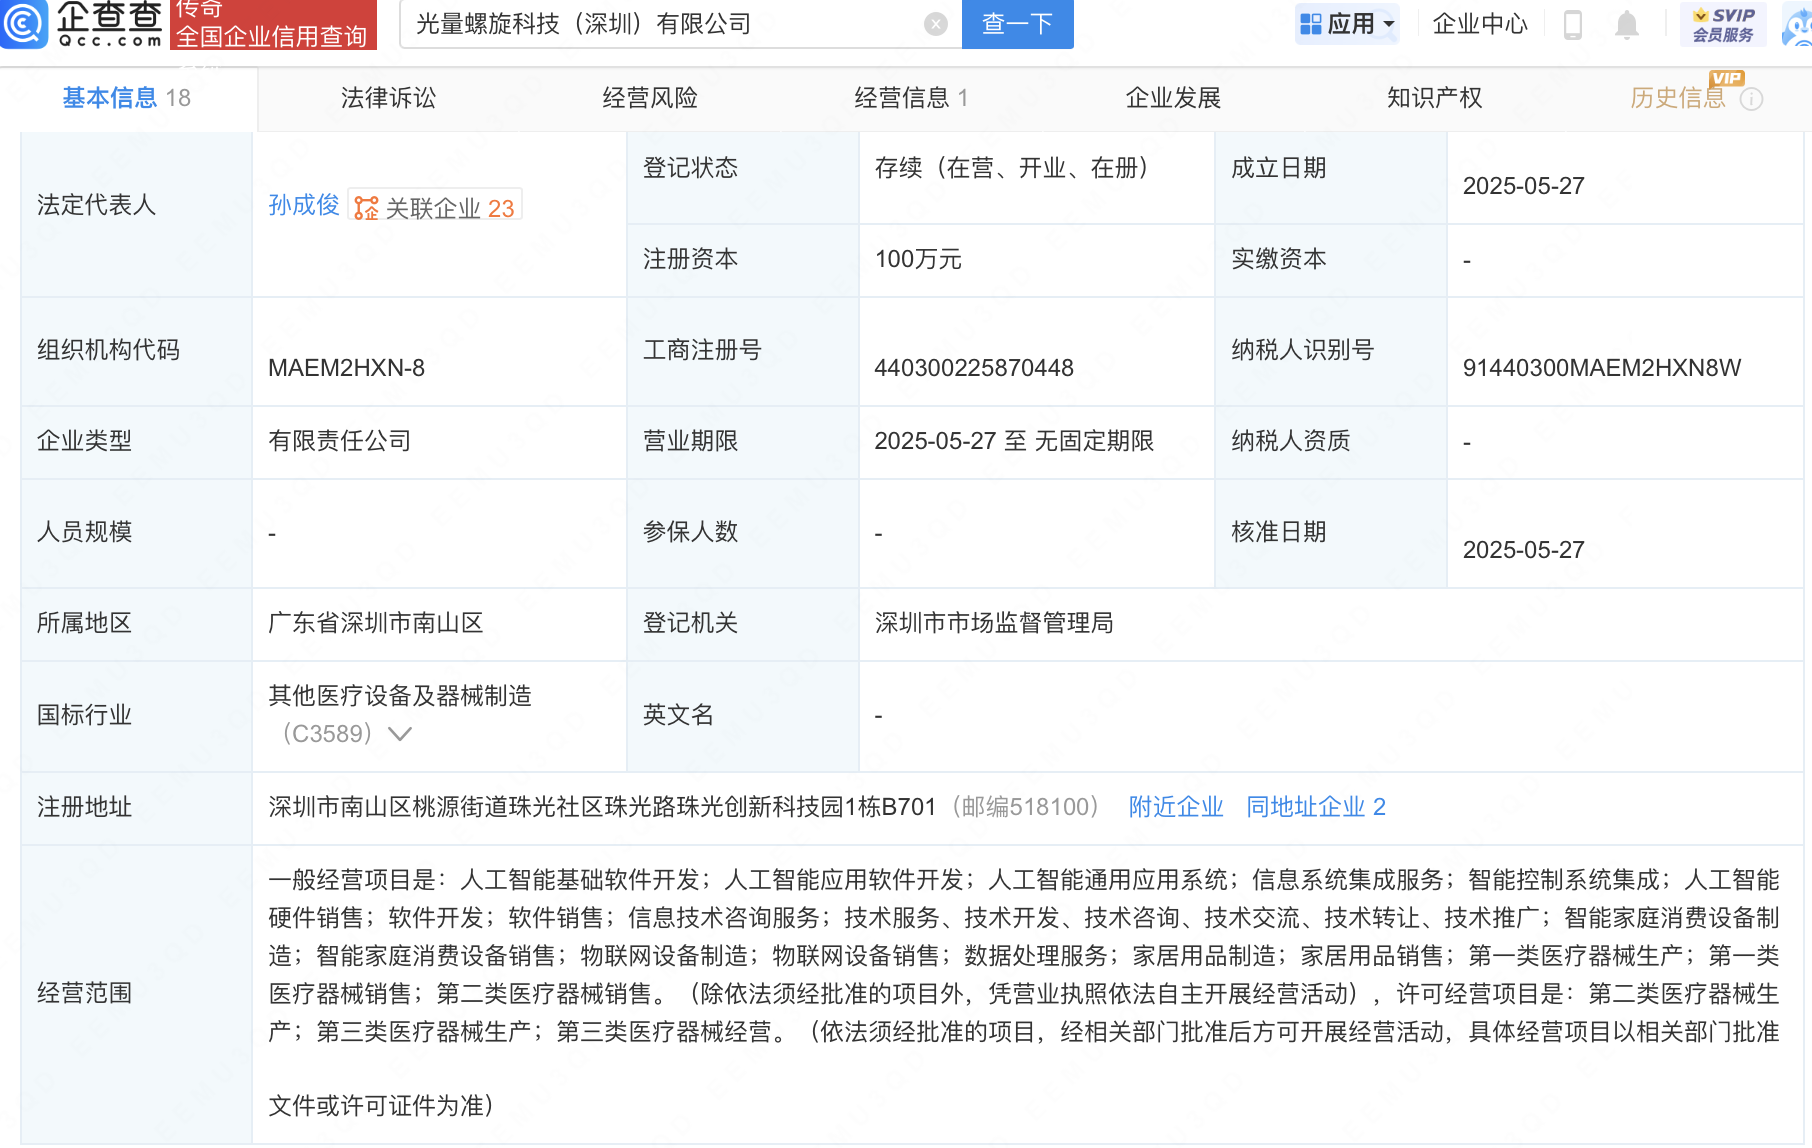Open 附近企业 link
This screenshot has width=1812, height=1148.
tap(1176, 807)
